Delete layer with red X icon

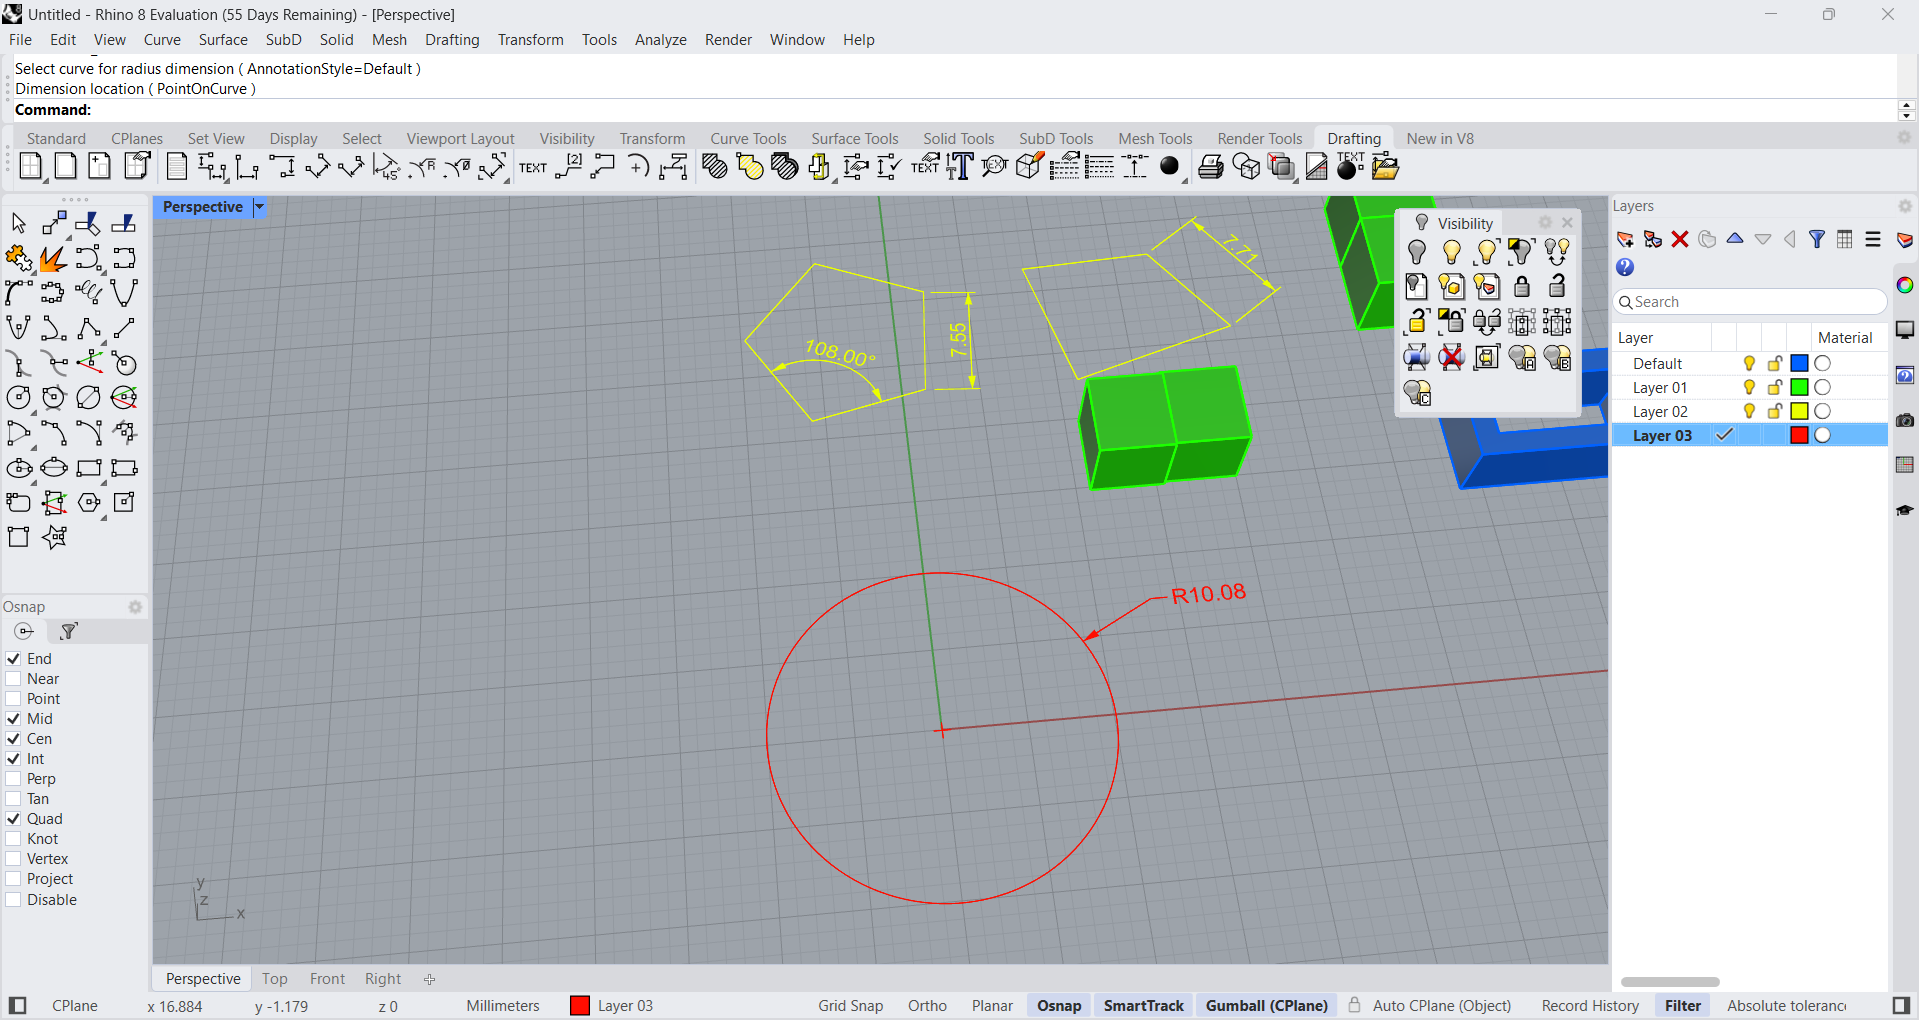(1680, 239)
